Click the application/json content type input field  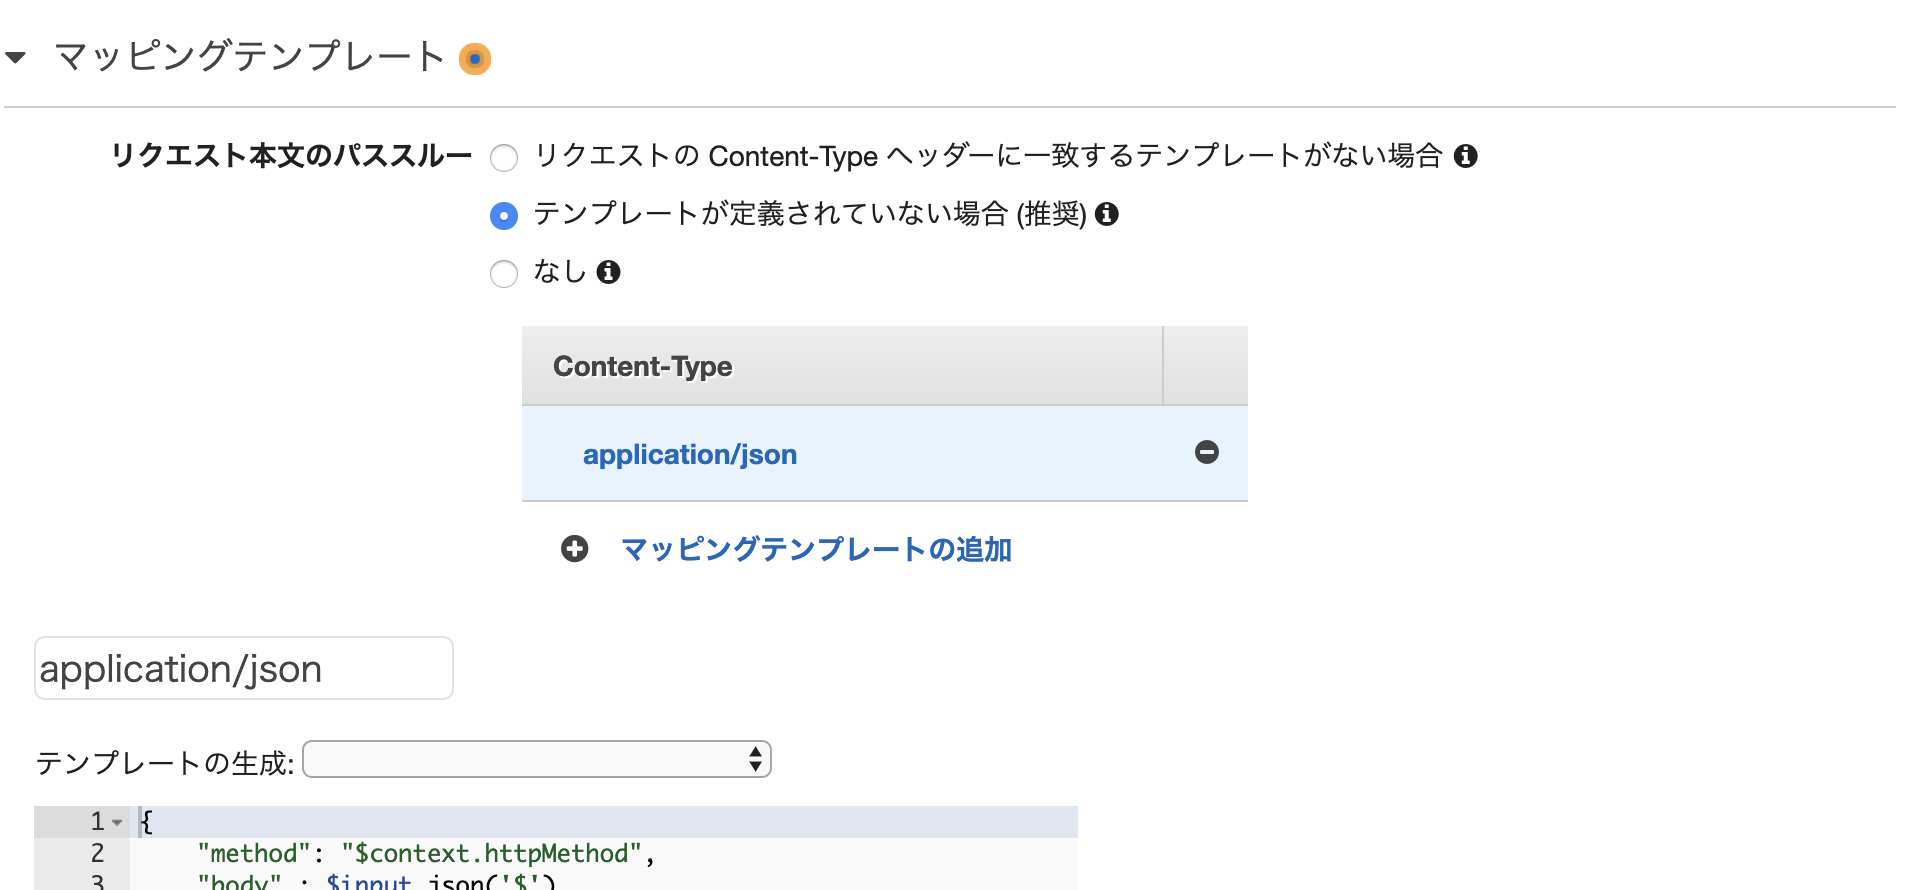tap(243, 668)
